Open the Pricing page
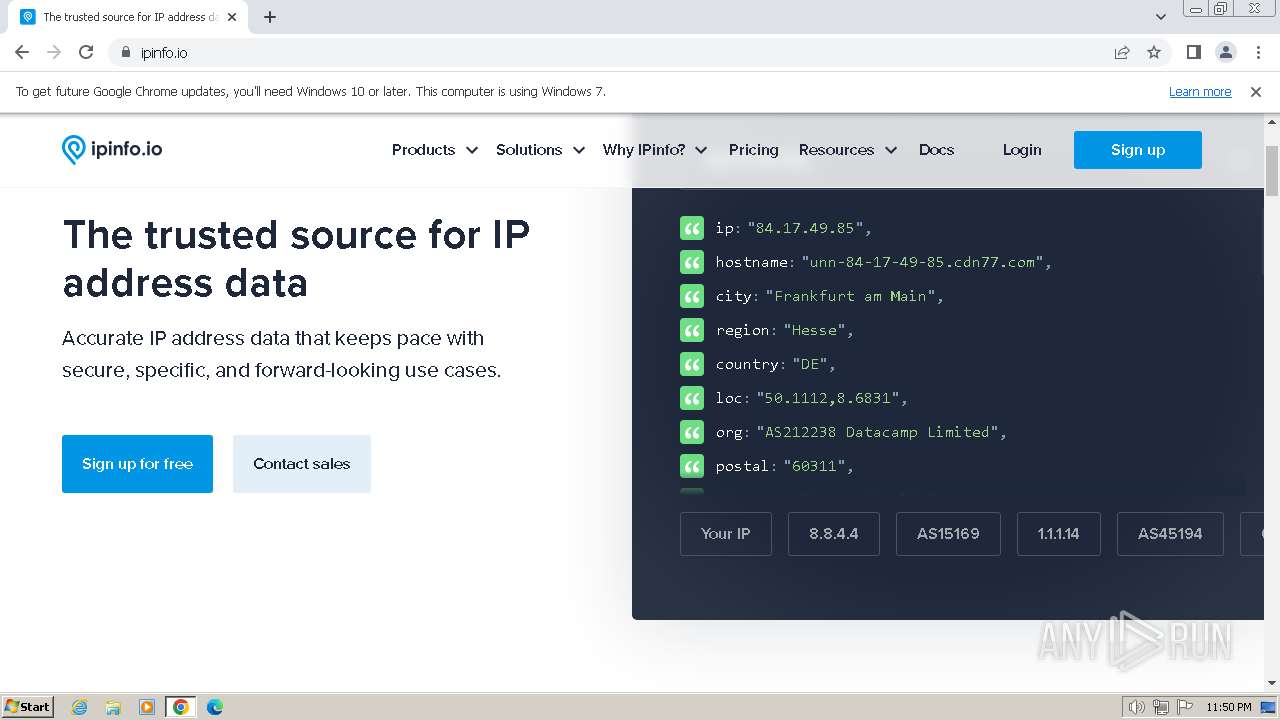The height and width of the screenshot is (720, 1280). click(x=754, y=150)
